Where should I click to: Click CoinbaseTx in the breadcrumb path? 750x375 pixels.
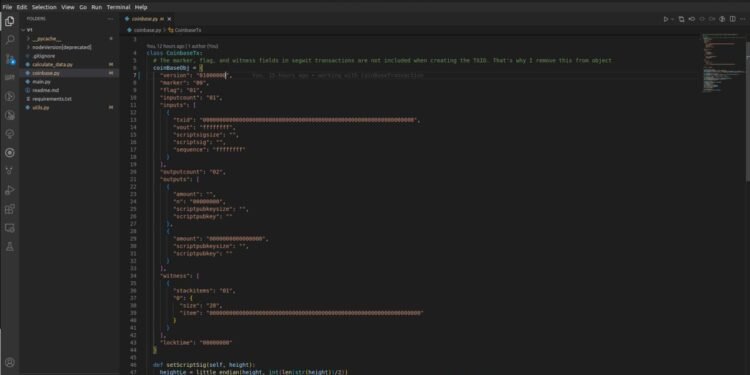click(188, 30)
